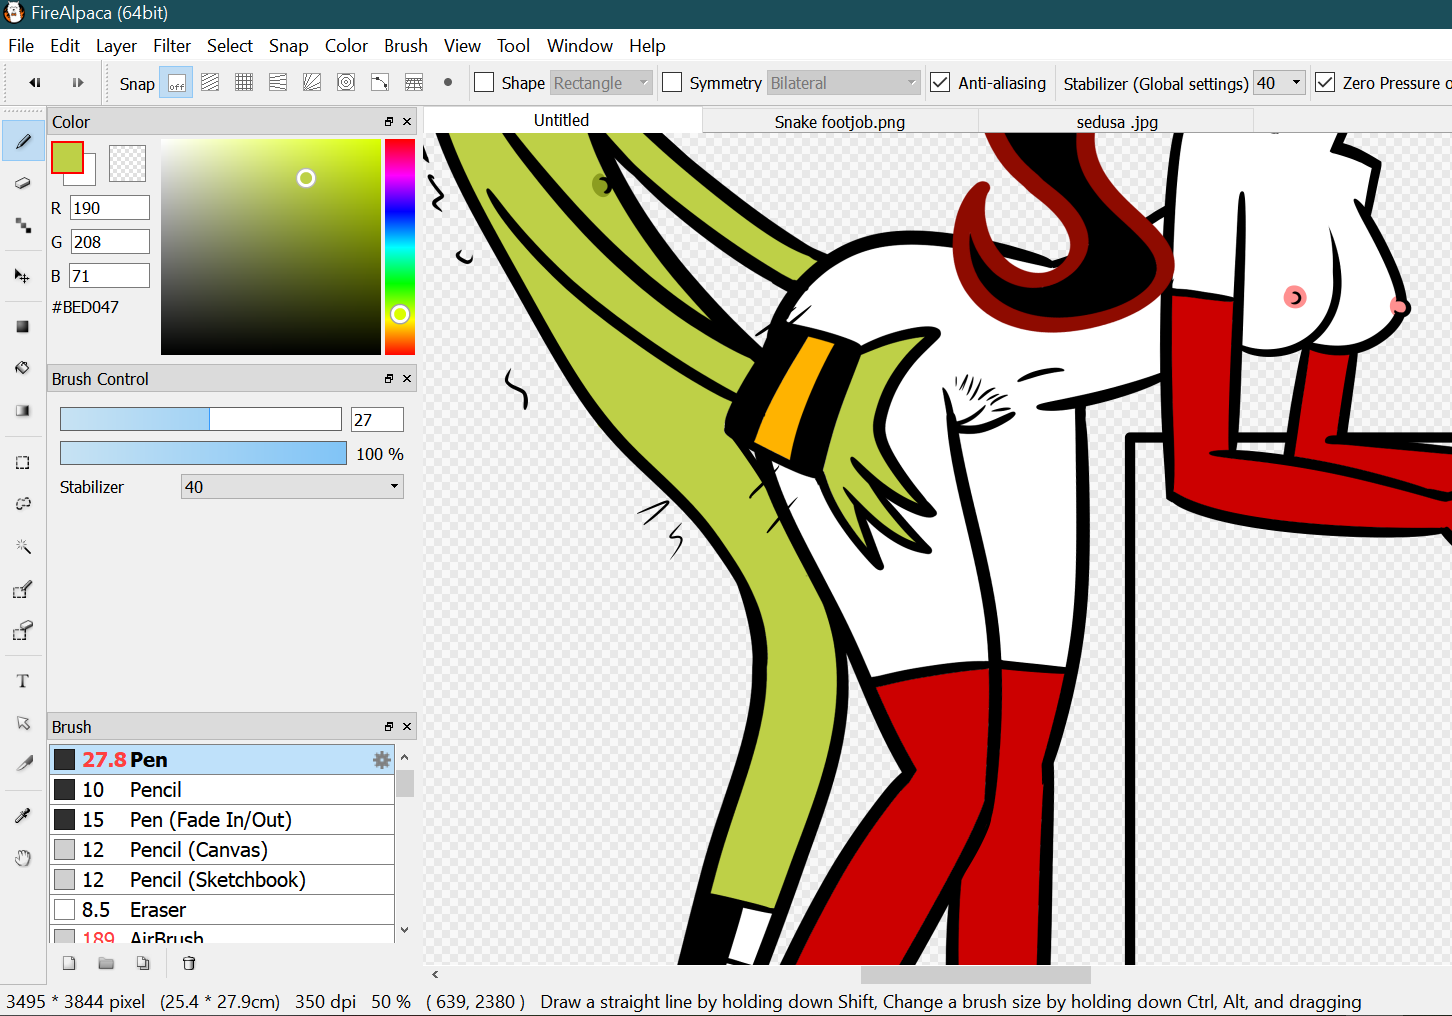This screenshot has height=1016, width=1452.
Task: Choose the Eyedropper tool
Action: [x=23, y=816]
